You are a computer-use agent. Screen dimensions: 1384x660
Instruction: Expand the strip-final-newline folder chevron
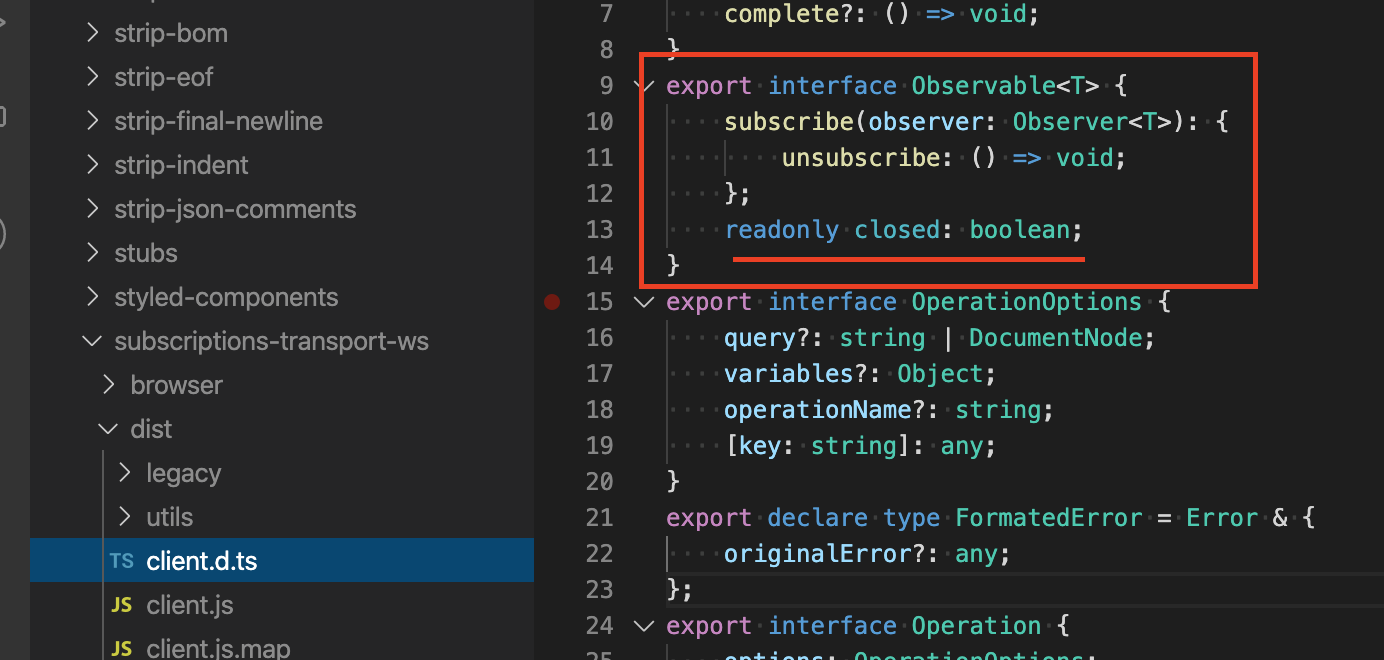pyautogui.click(x=93, y=121)
